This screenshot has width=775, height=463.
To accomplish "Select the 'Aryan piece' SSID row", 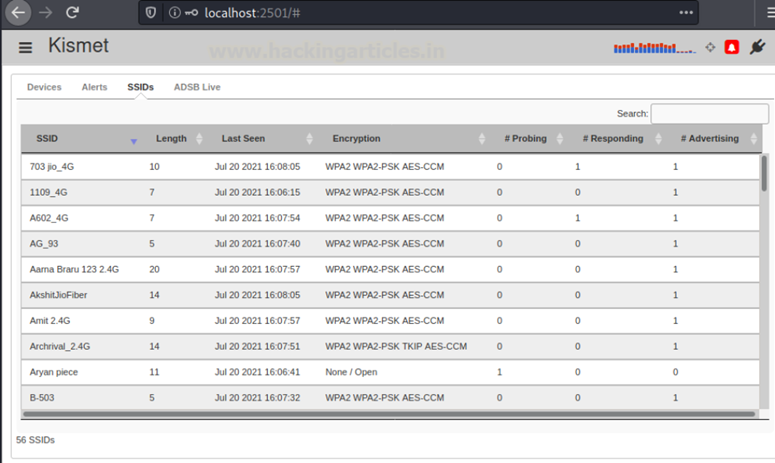I will click(x=390, y=372).
